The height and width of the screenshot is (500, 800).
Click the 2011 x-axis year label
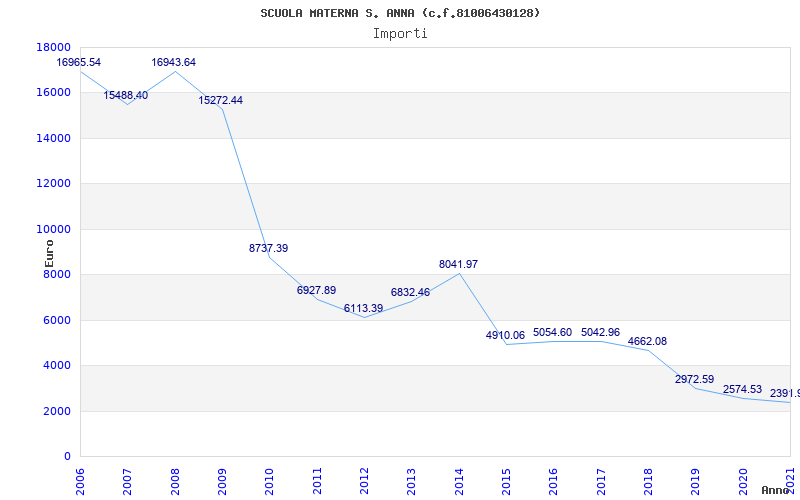pos(317,480)
